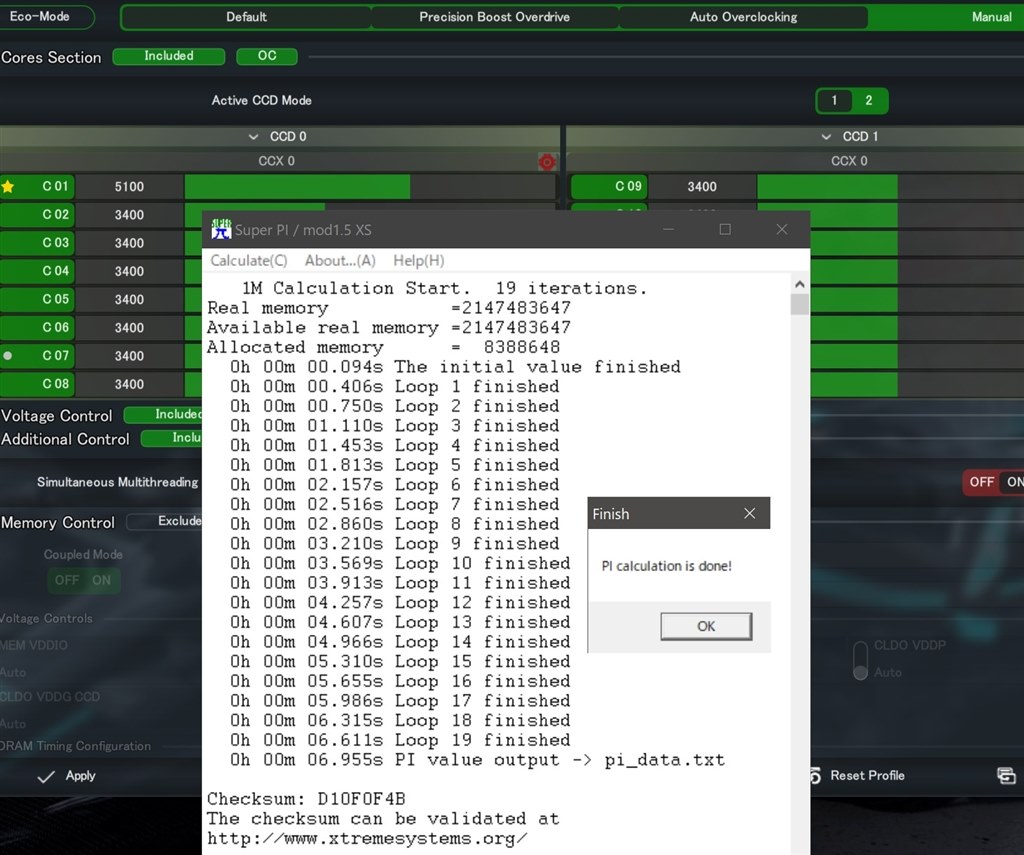Select core C 06 button

(x=37, y=327)
